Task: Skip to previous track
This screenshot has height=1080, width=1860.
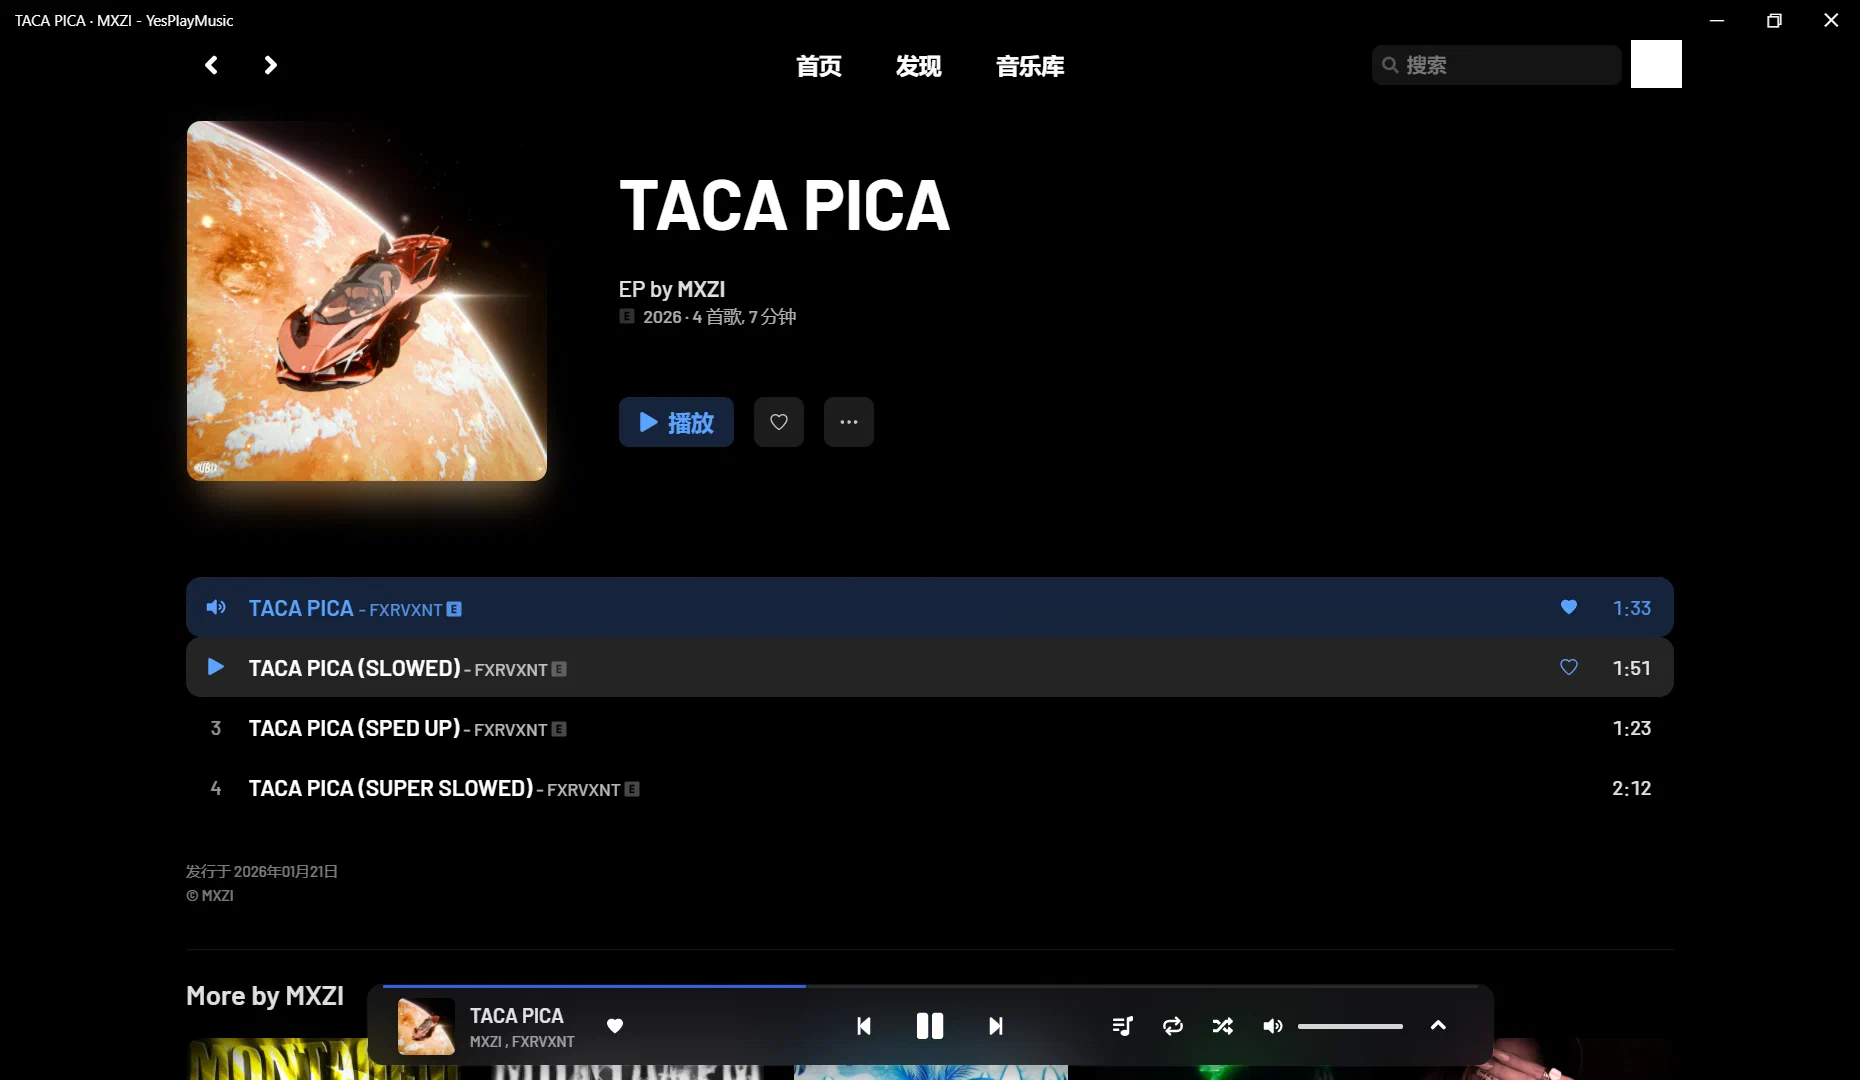Action: click(864, 1026)
